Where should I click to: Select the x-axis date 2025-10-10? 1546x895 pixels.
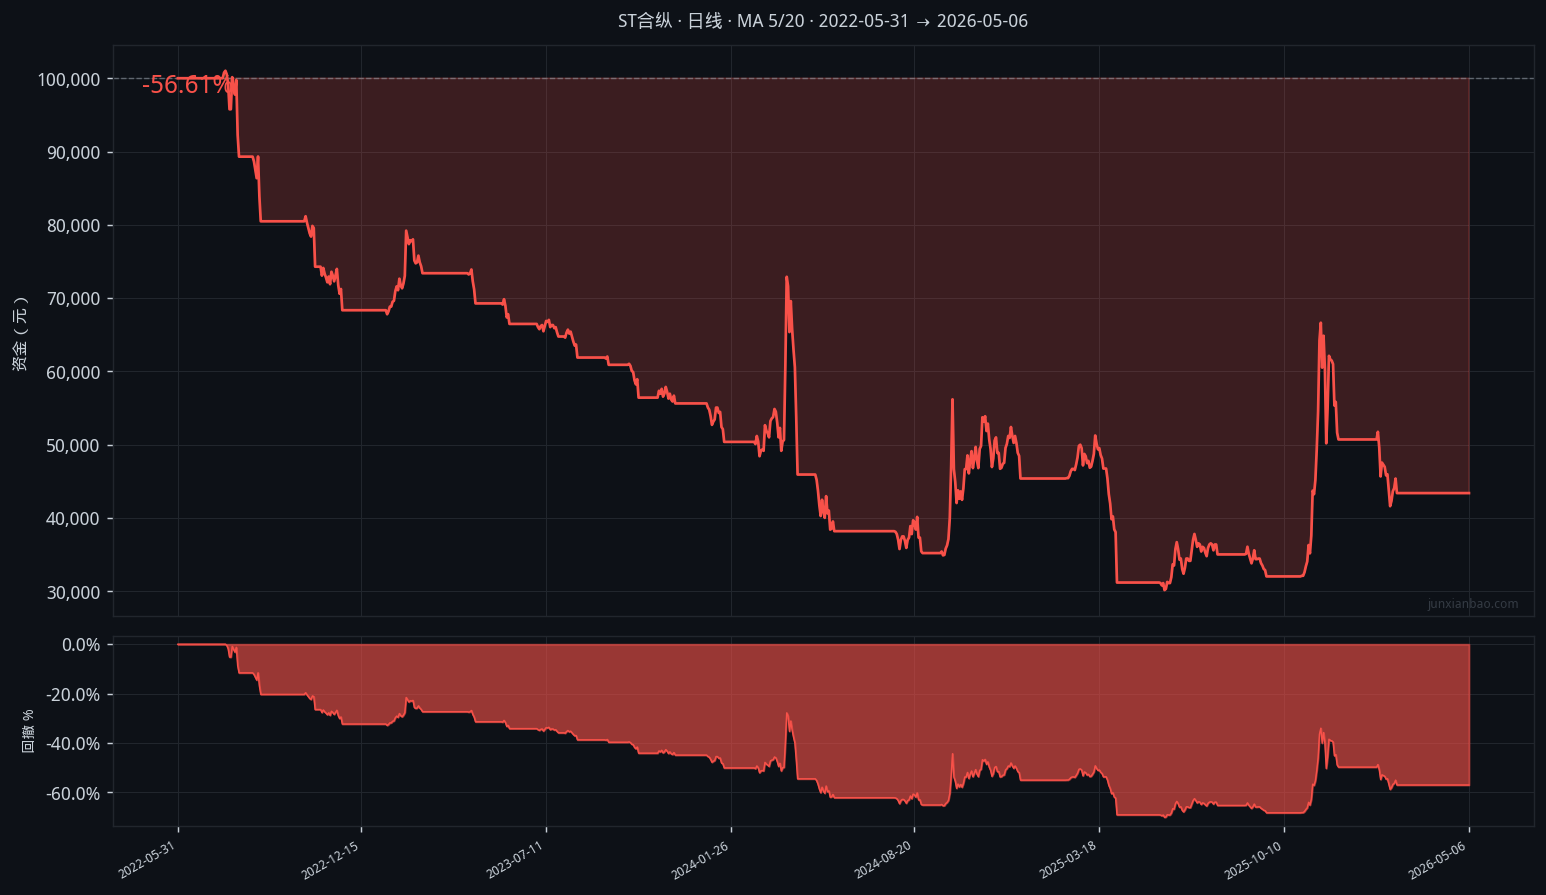1253,861
